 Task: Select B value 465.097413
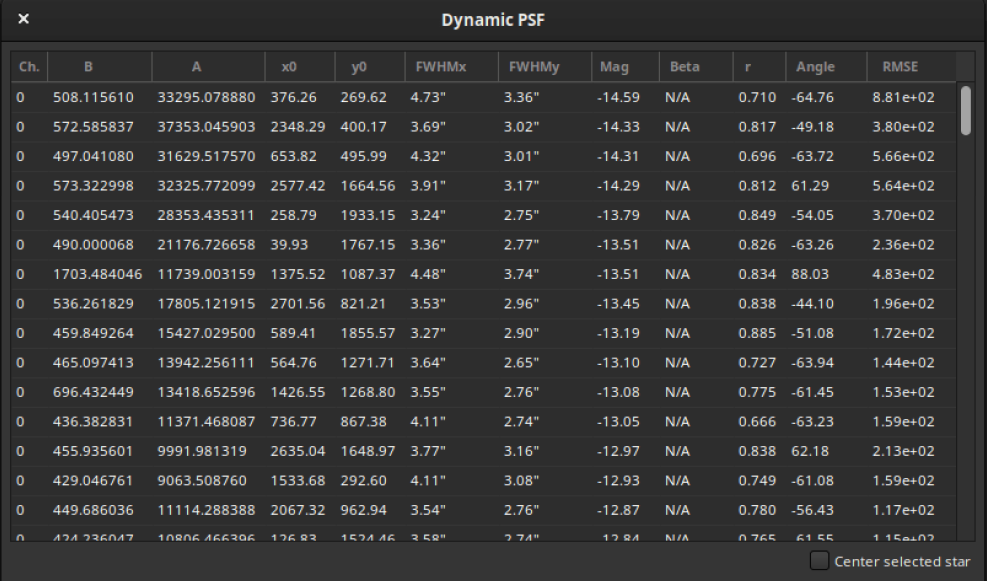point(93,363)
